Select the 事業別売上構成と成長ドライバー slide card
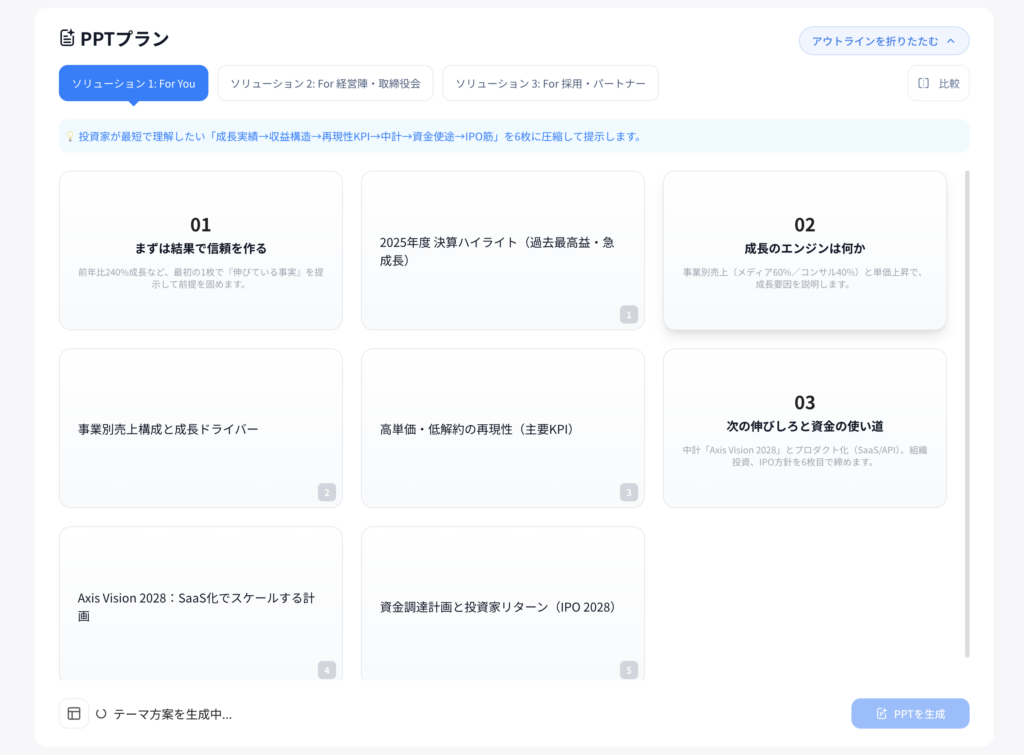This screenshot has width=1024, height=755. 200,428
